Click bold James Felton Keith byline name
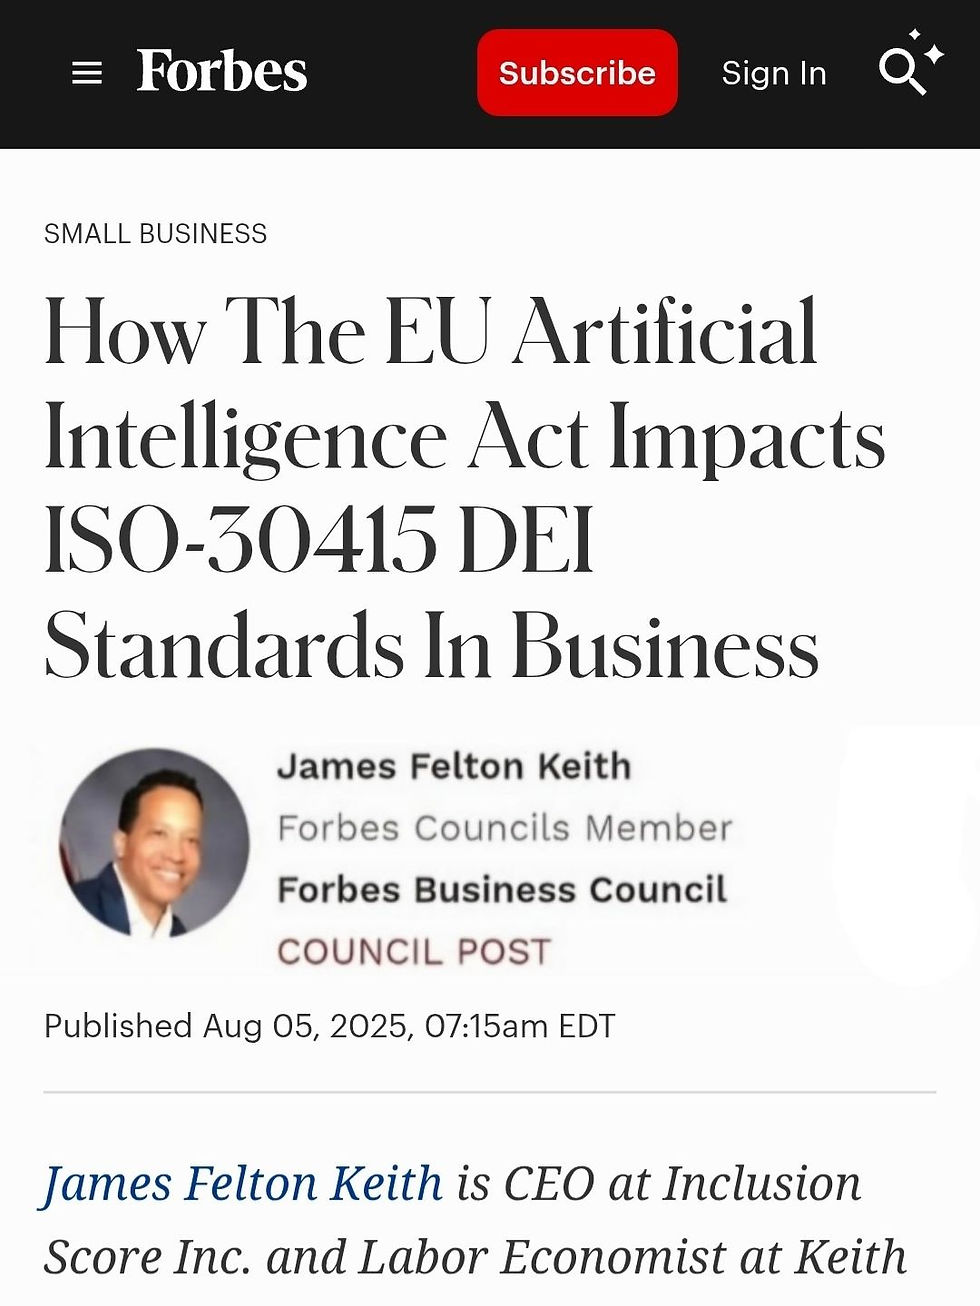 pyautogui.click(x=454, y=766)
